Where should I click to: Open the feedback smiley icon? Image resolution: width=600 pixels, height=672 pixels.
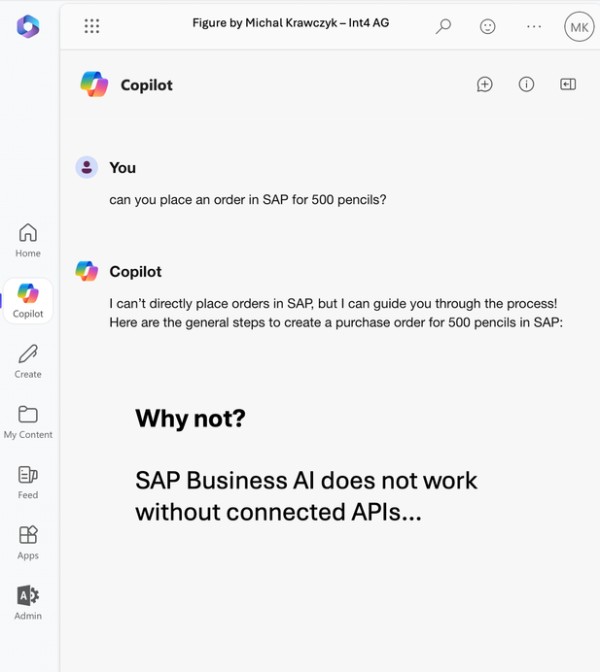click(x=488, y=27)
